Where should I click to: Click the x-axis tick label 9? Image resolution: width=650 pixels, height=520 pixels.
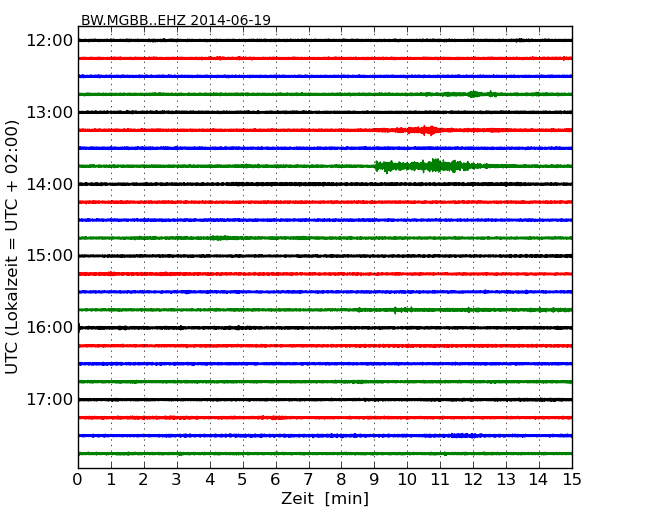pos(374,479)
